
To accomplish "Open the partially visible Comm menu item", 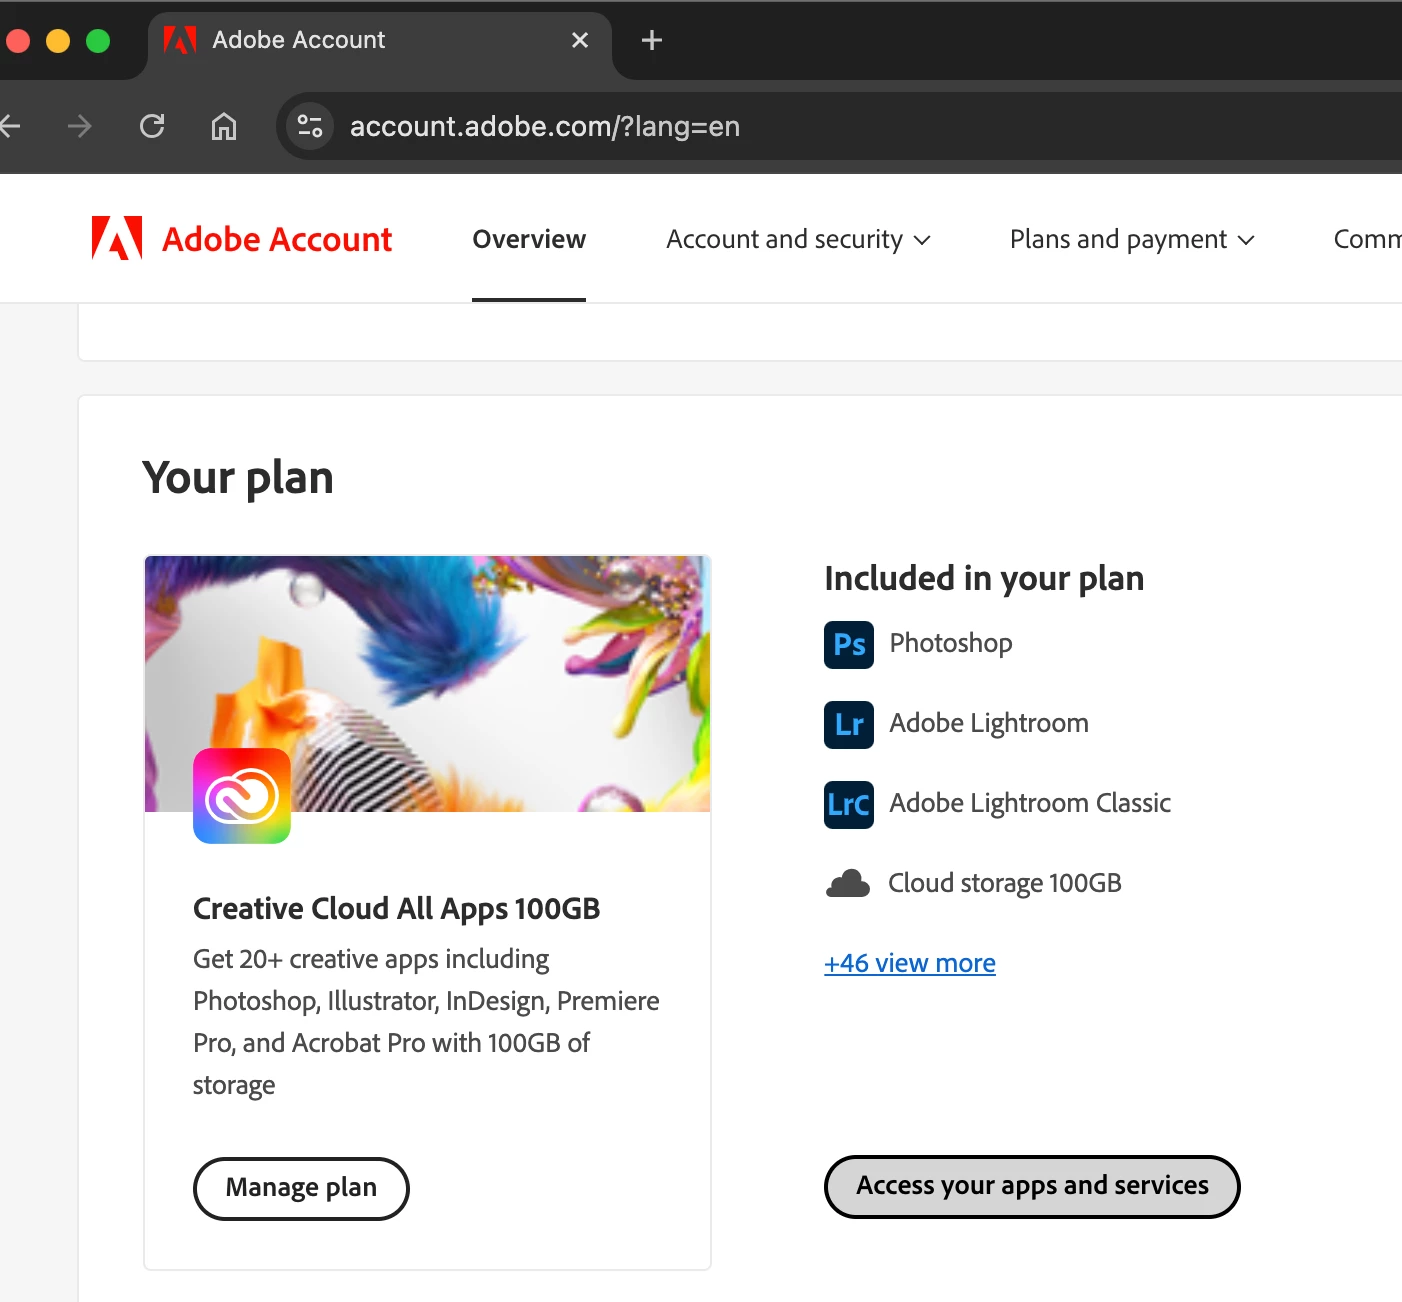I will click(x=1367, y=239).
